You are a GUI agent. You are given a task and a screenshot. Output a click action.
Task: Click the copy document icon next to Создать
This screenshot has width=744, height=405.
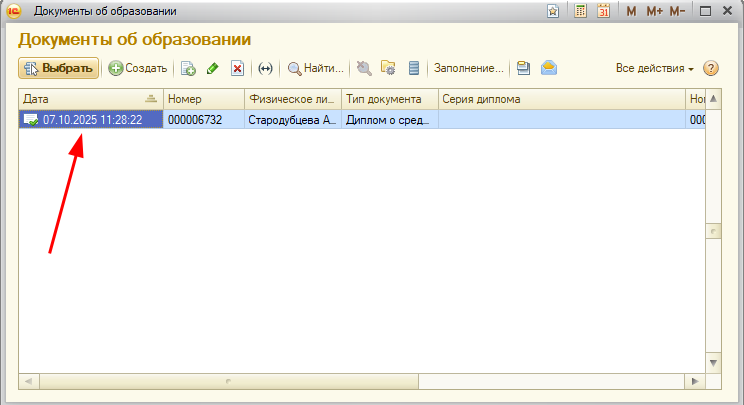pyautogui.click(x=187, y=68)
